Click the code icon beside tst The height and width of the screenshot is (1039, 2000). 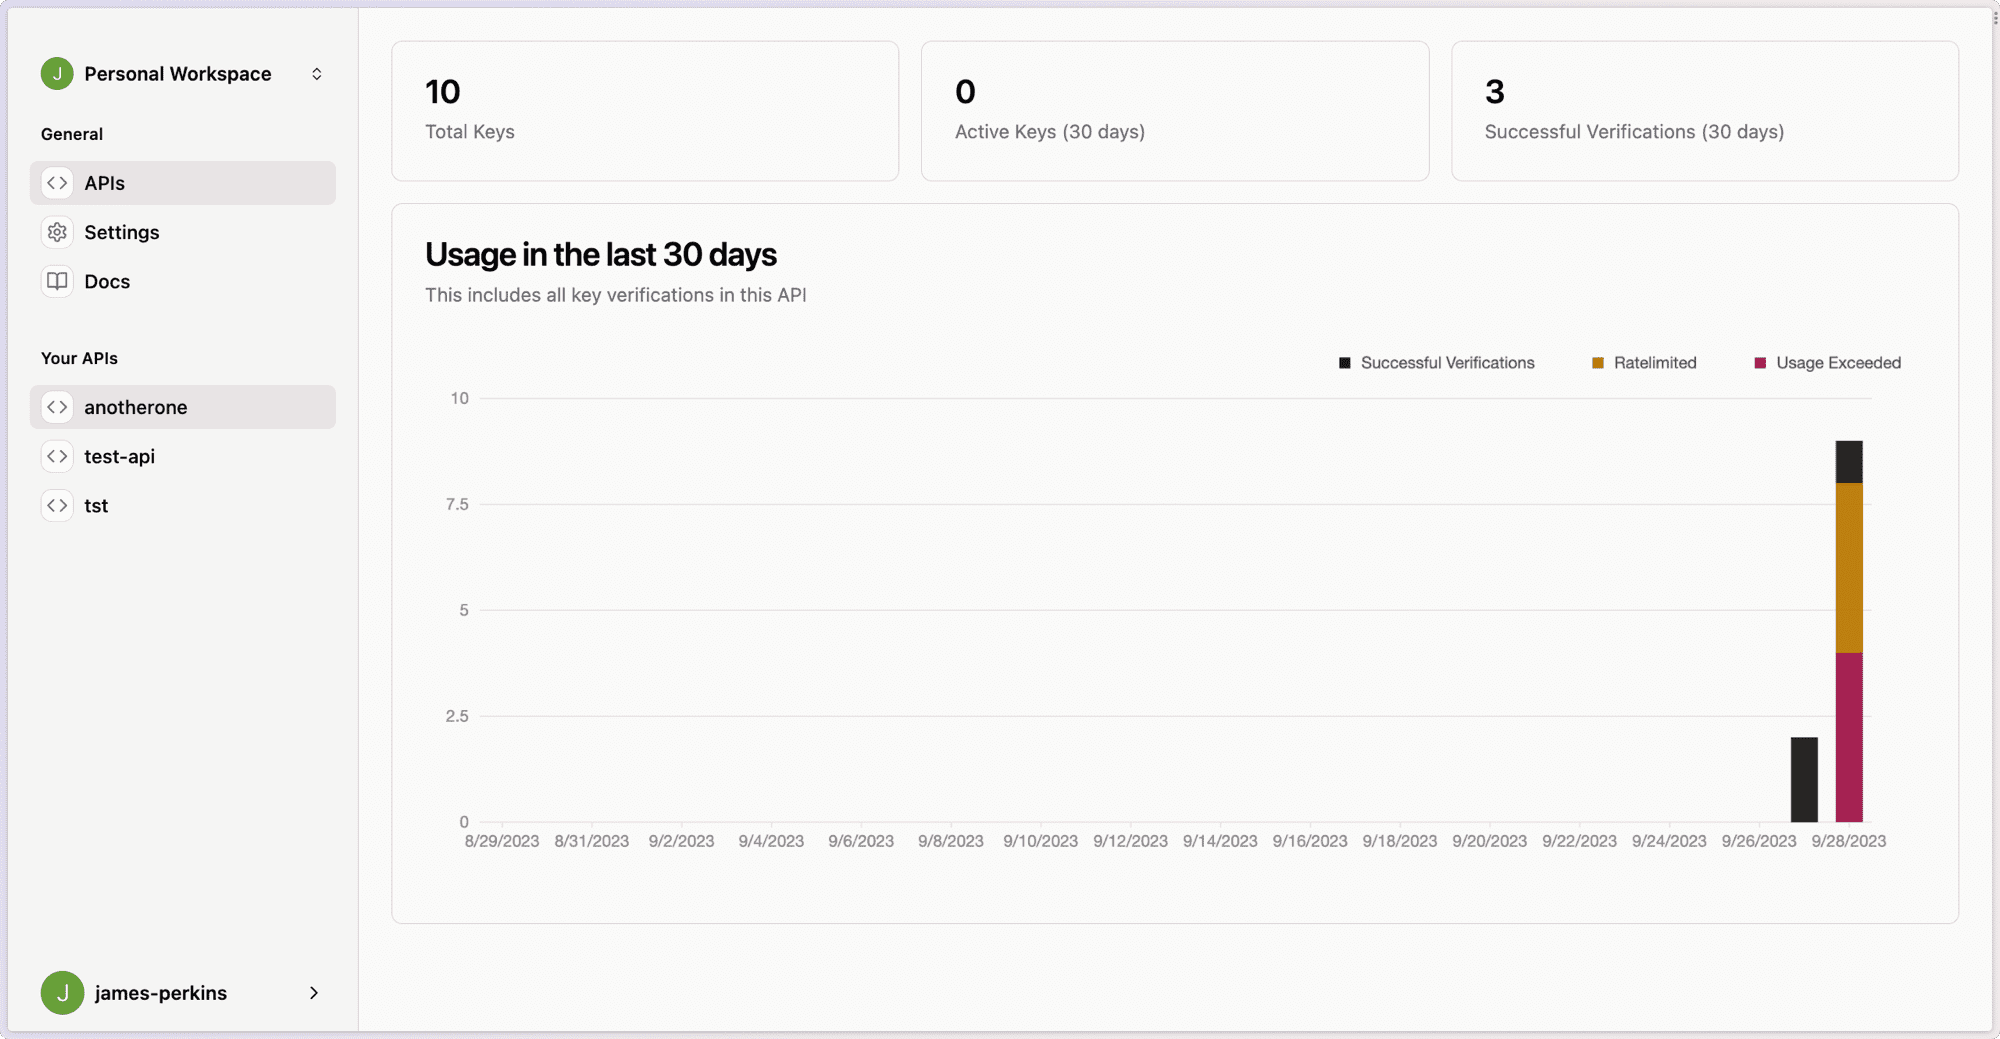tap(57, 505)
